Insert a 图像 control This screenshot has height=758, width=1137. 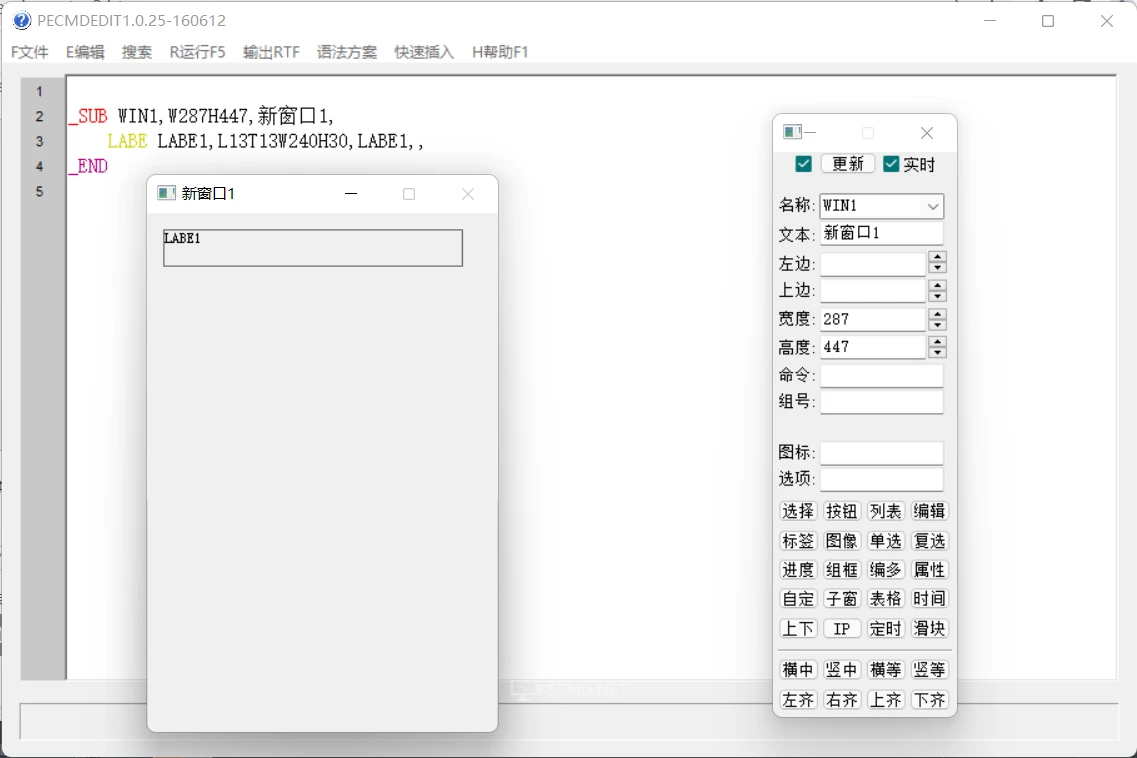pyautogui.click(x=842, y=541)
